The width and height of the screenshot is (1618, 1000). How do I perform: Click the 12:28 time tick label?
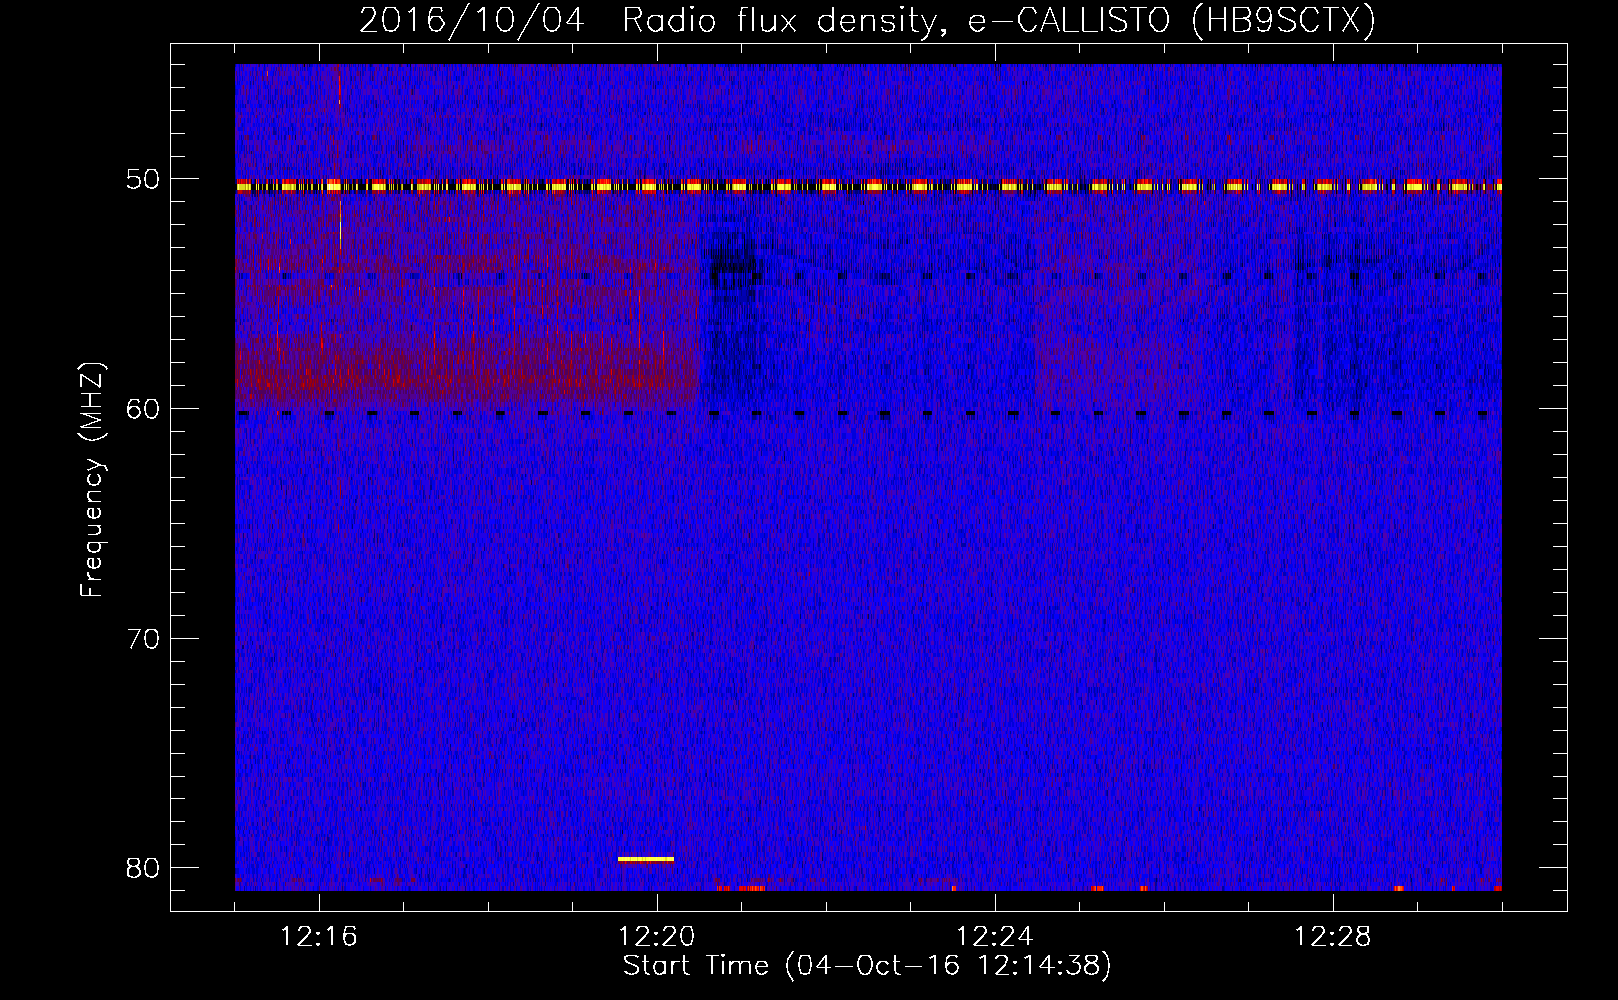tap(1333, 936)
